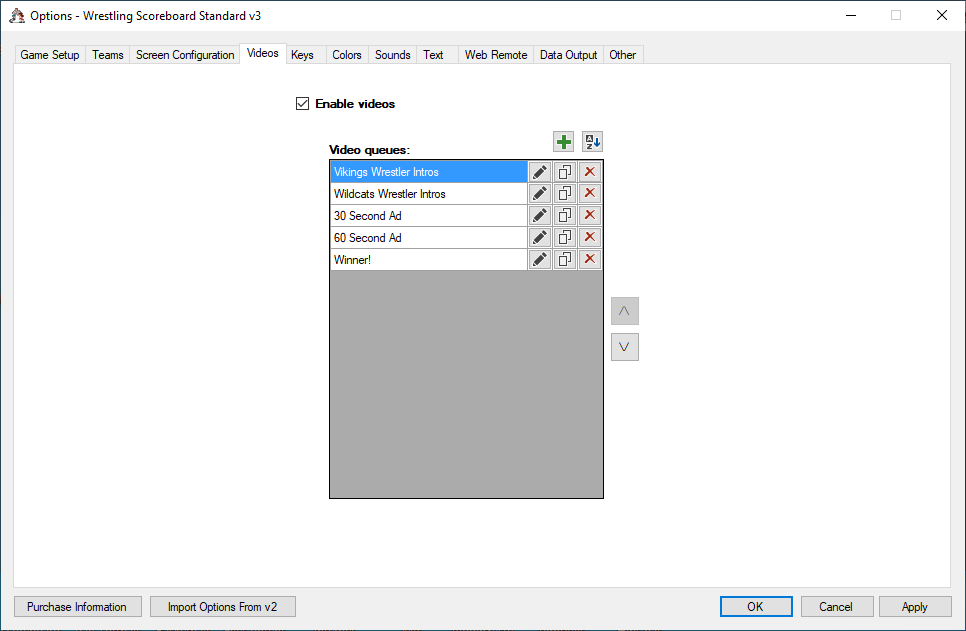This screenshot has height=631, width=966.
Task: Go to the Data Output tab
Action: pyautogui.click(x=569, y=55)
